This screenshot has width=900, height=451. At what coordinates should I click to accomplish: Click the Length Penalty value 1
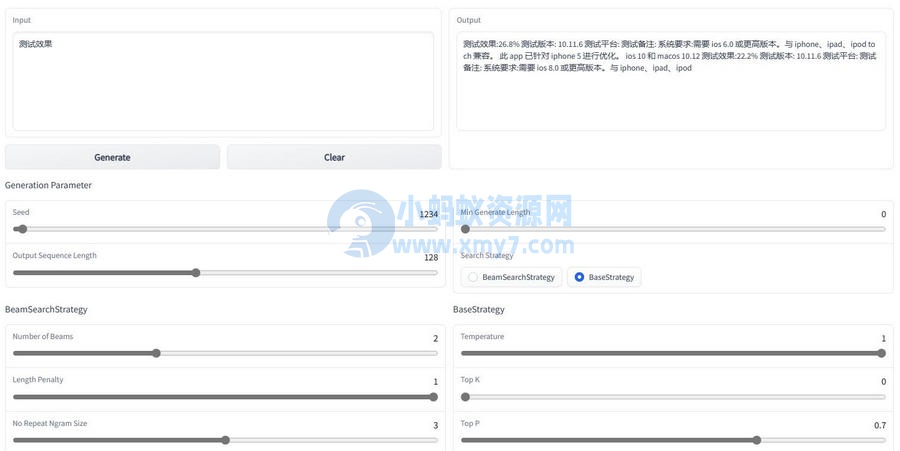click(436, 382)
